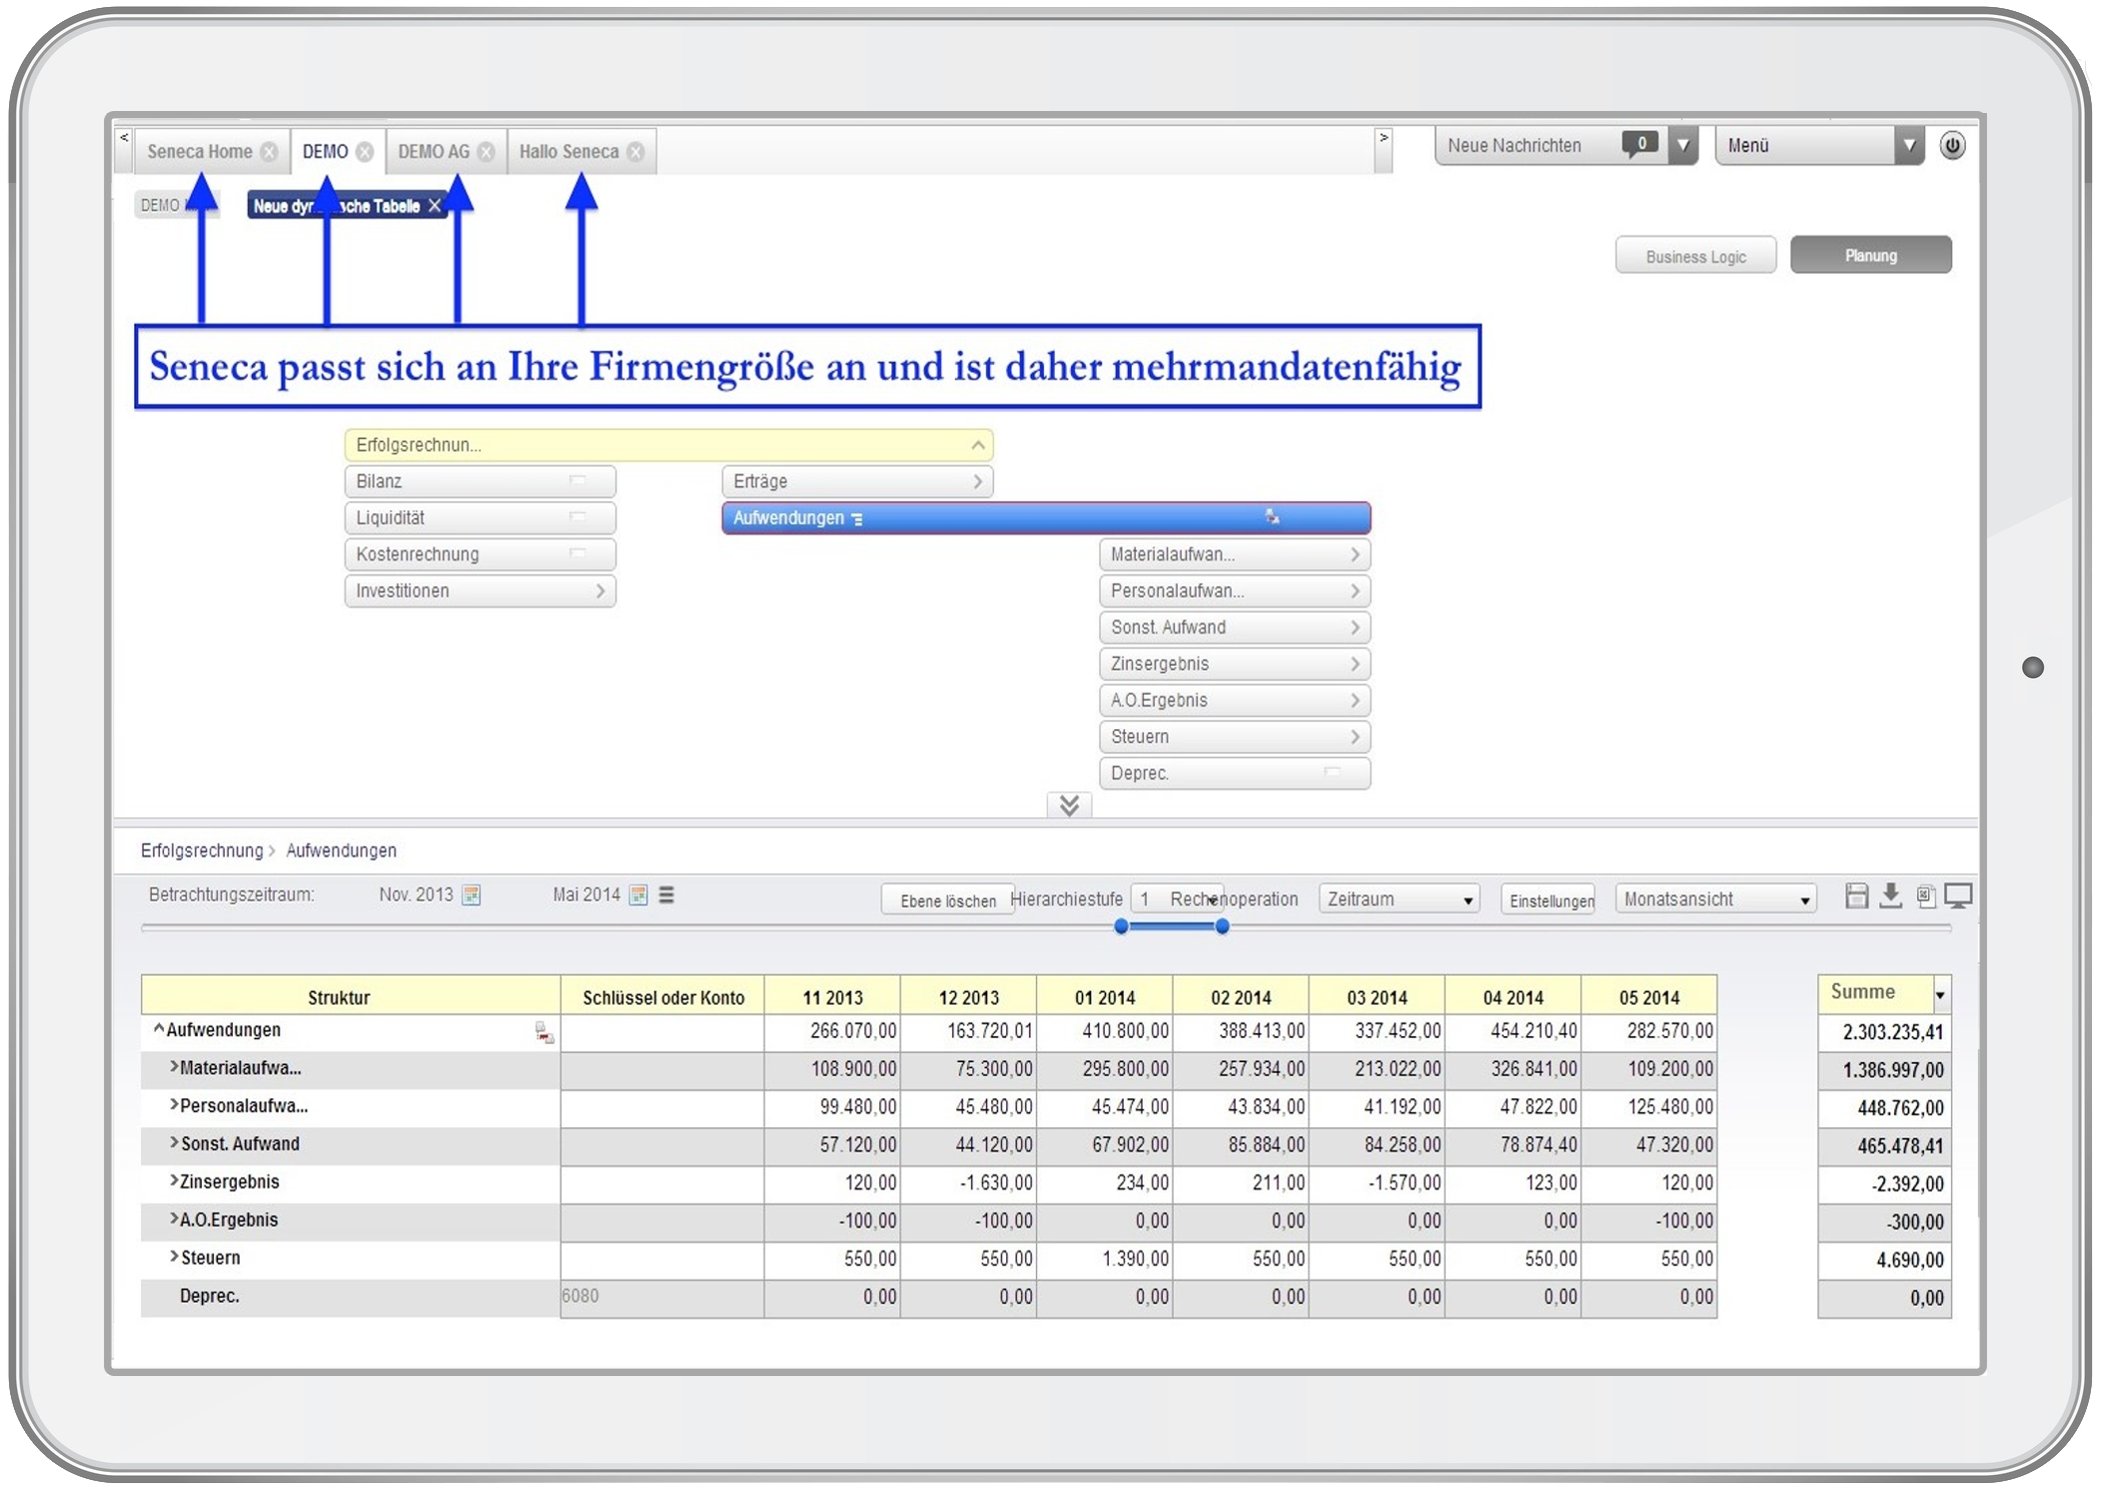Collapse navigation panel with double chevron
The width and height of the screenshot is (2112, 1489).
coord(1069,805)
